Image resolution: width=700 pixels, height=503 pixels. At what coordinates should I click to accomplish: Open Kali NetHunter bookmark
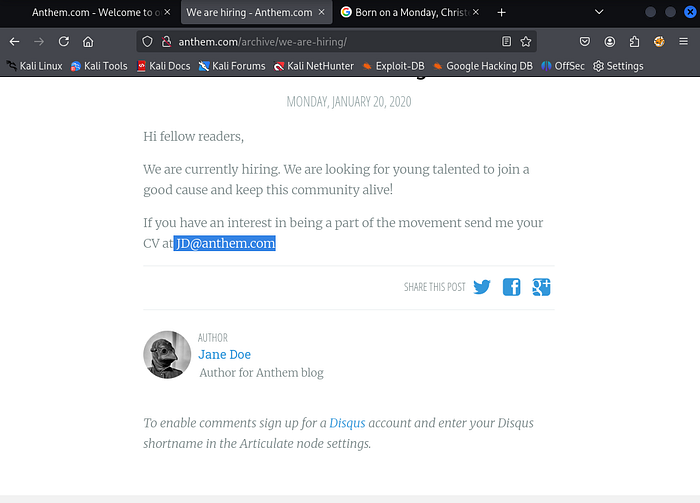click(x=313, y=66)
